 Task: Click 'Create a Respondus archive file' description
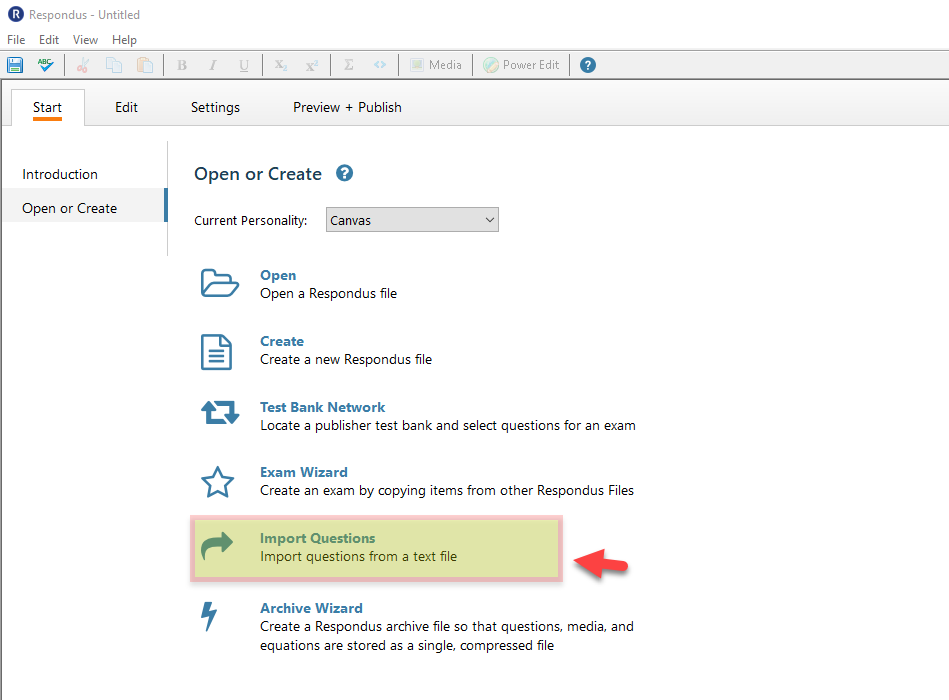click(447, 635)
